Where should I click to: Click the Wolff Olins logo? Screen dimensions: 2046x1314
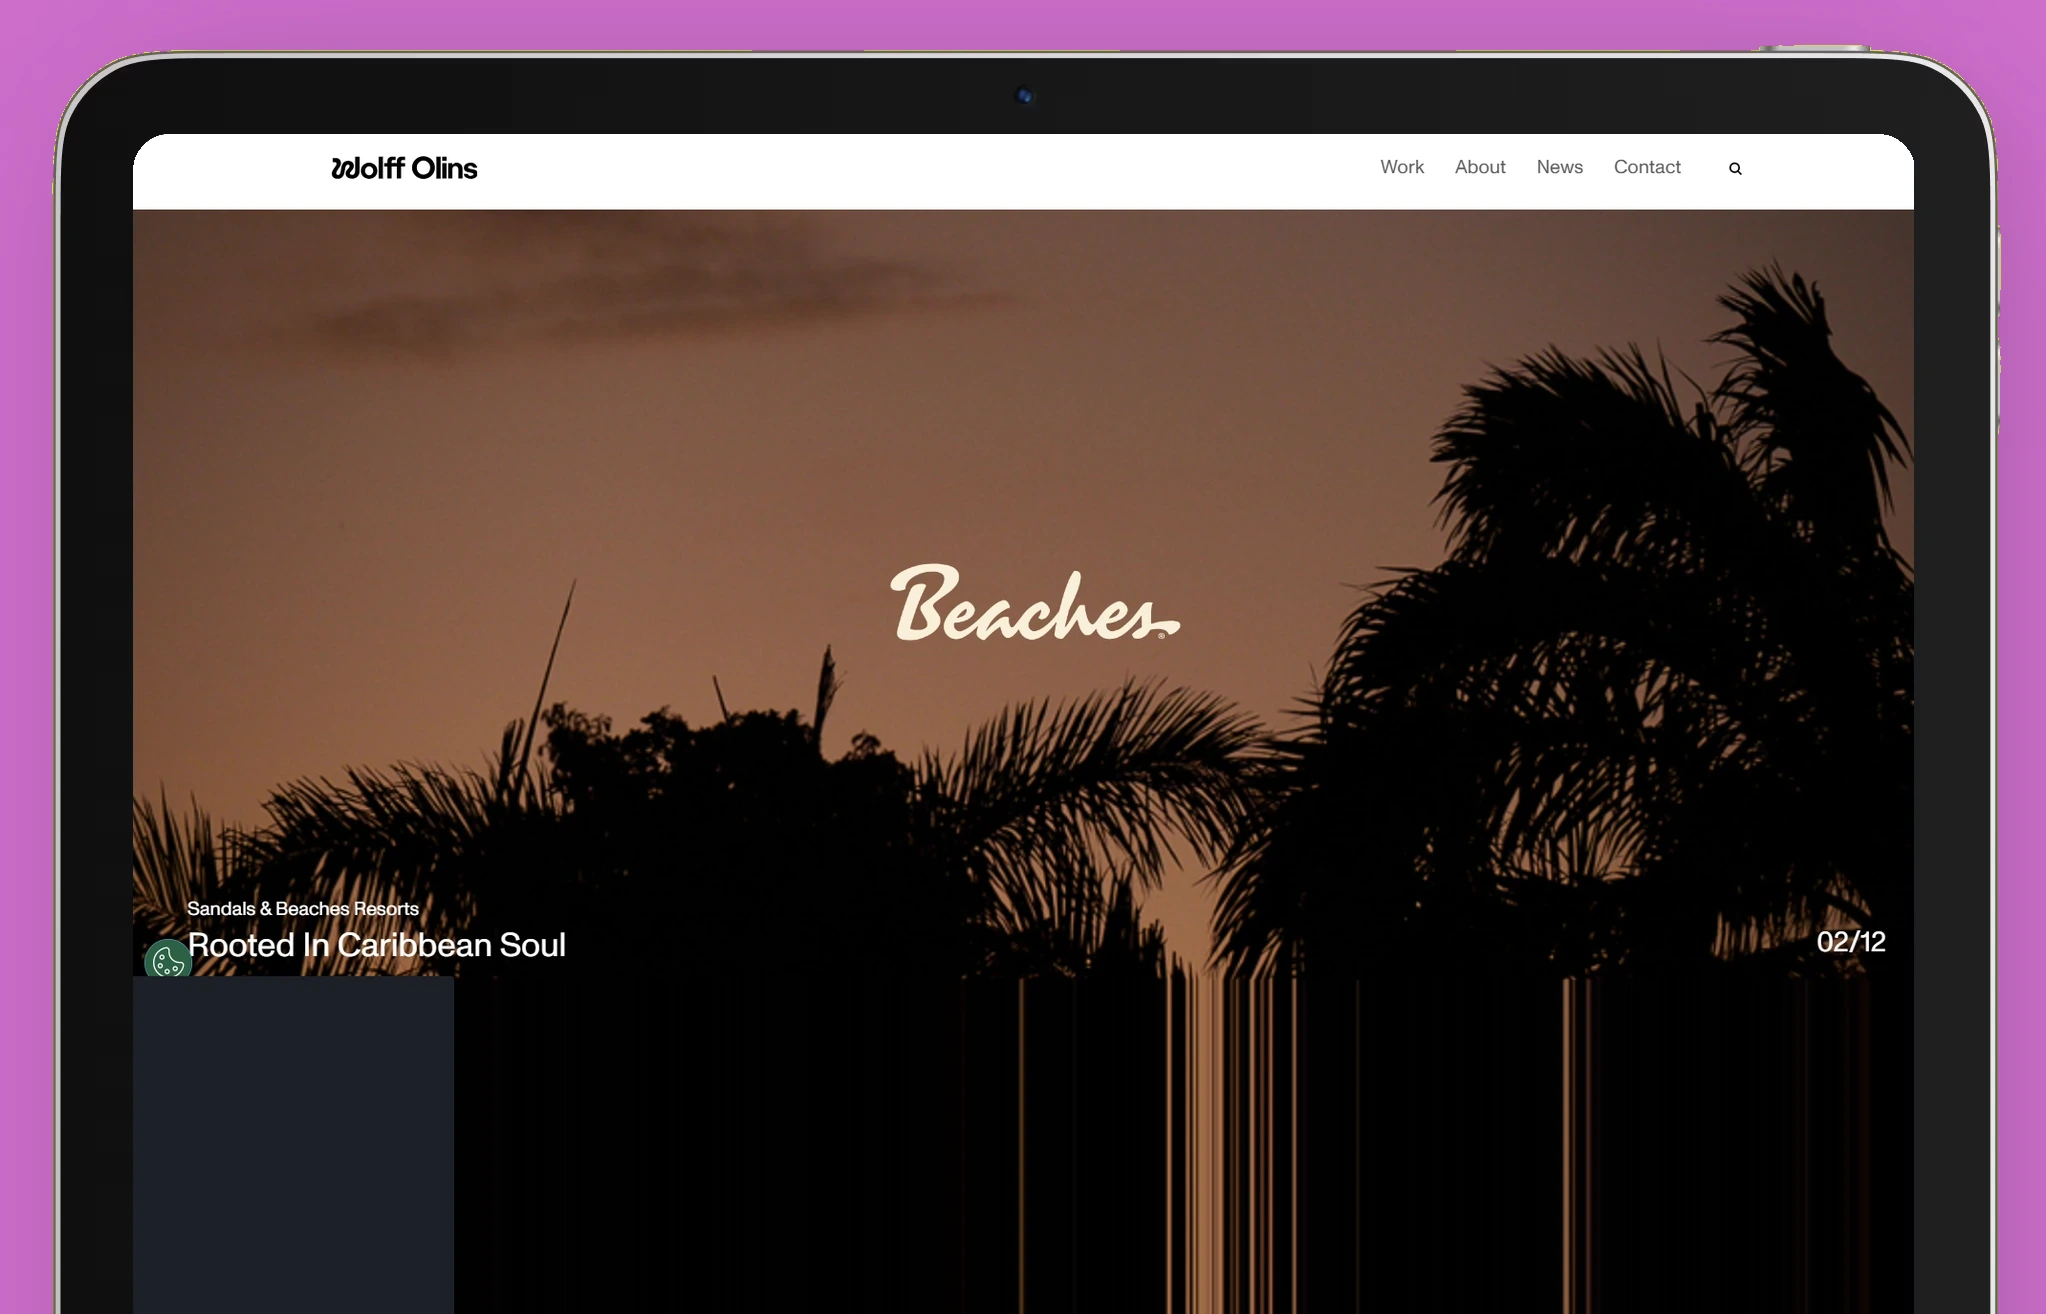[x=404, y=168]
